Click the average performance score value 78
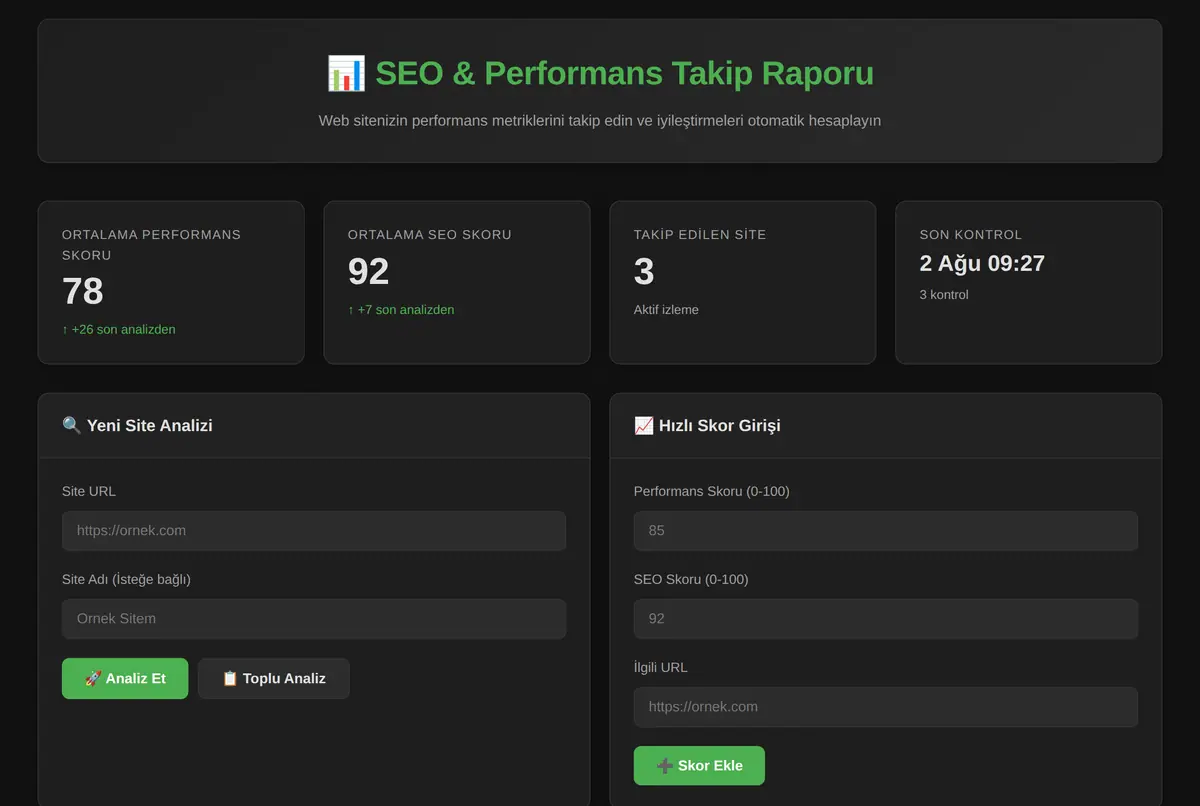The height and width of the screenshot is (806, 1200). pyautogui.click(x=83, y=291)
